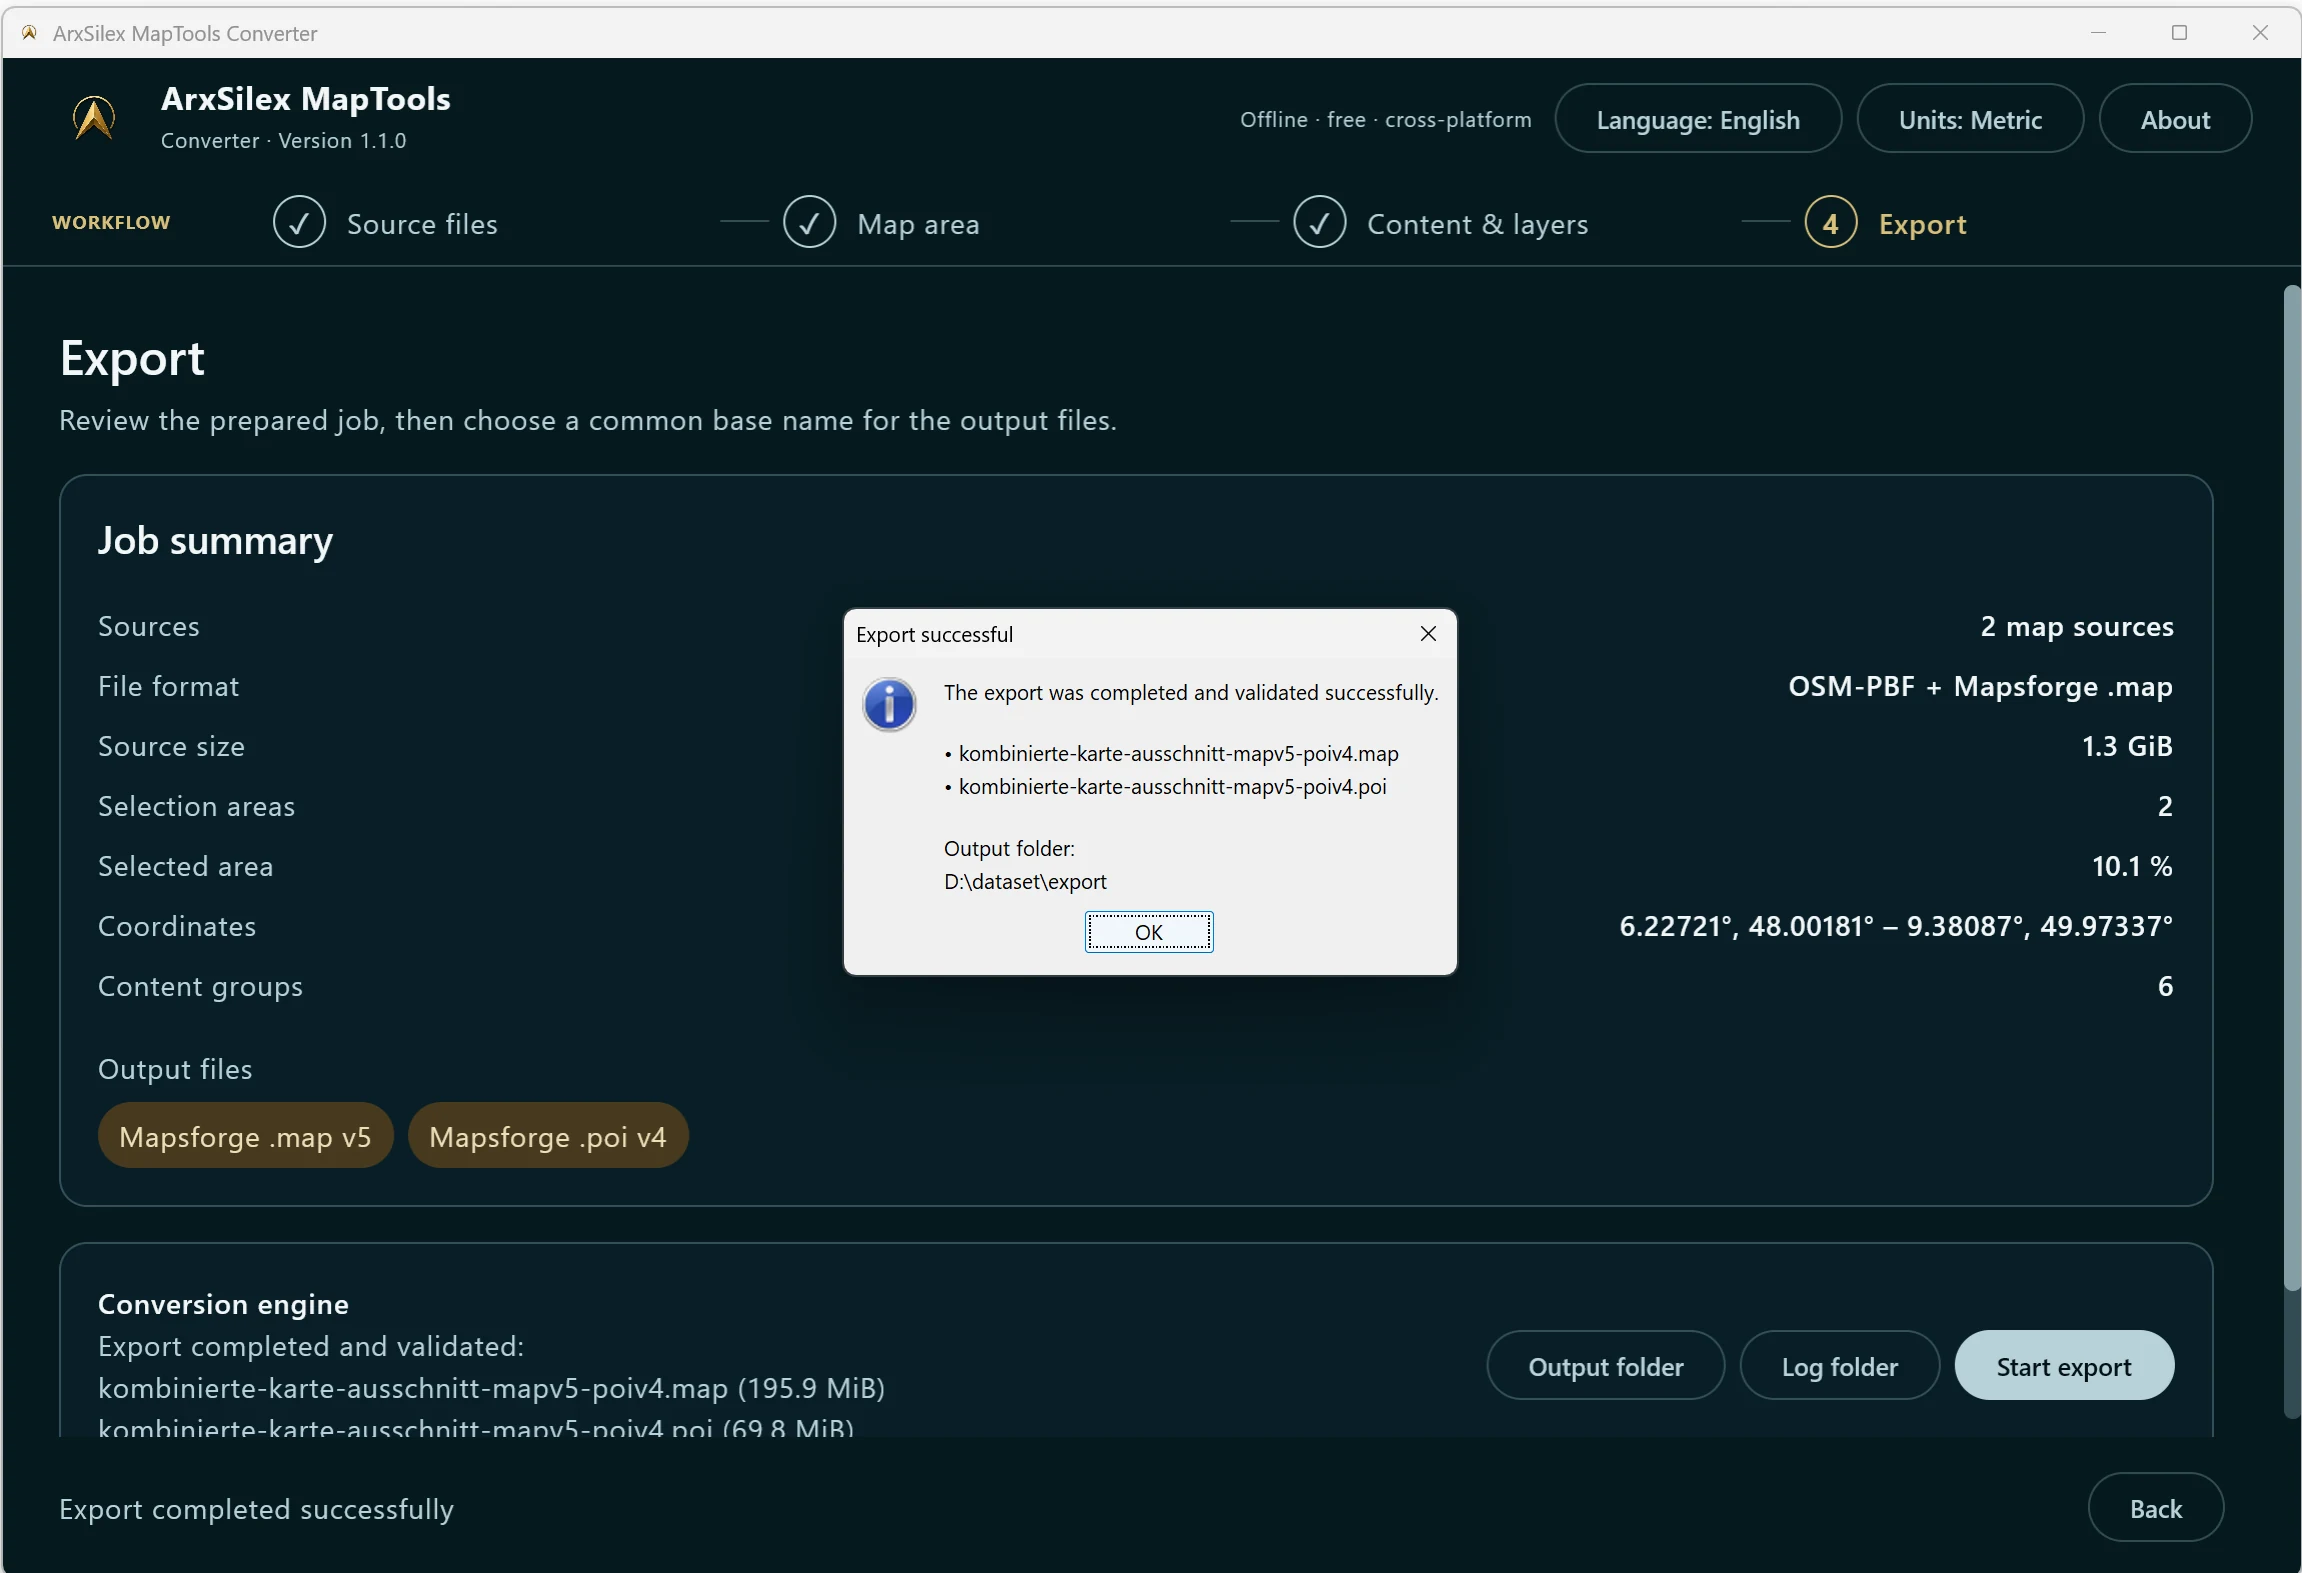2302x1573 pixels.
Task: Click the 'Selected area' row label
Action: [185, 866]
